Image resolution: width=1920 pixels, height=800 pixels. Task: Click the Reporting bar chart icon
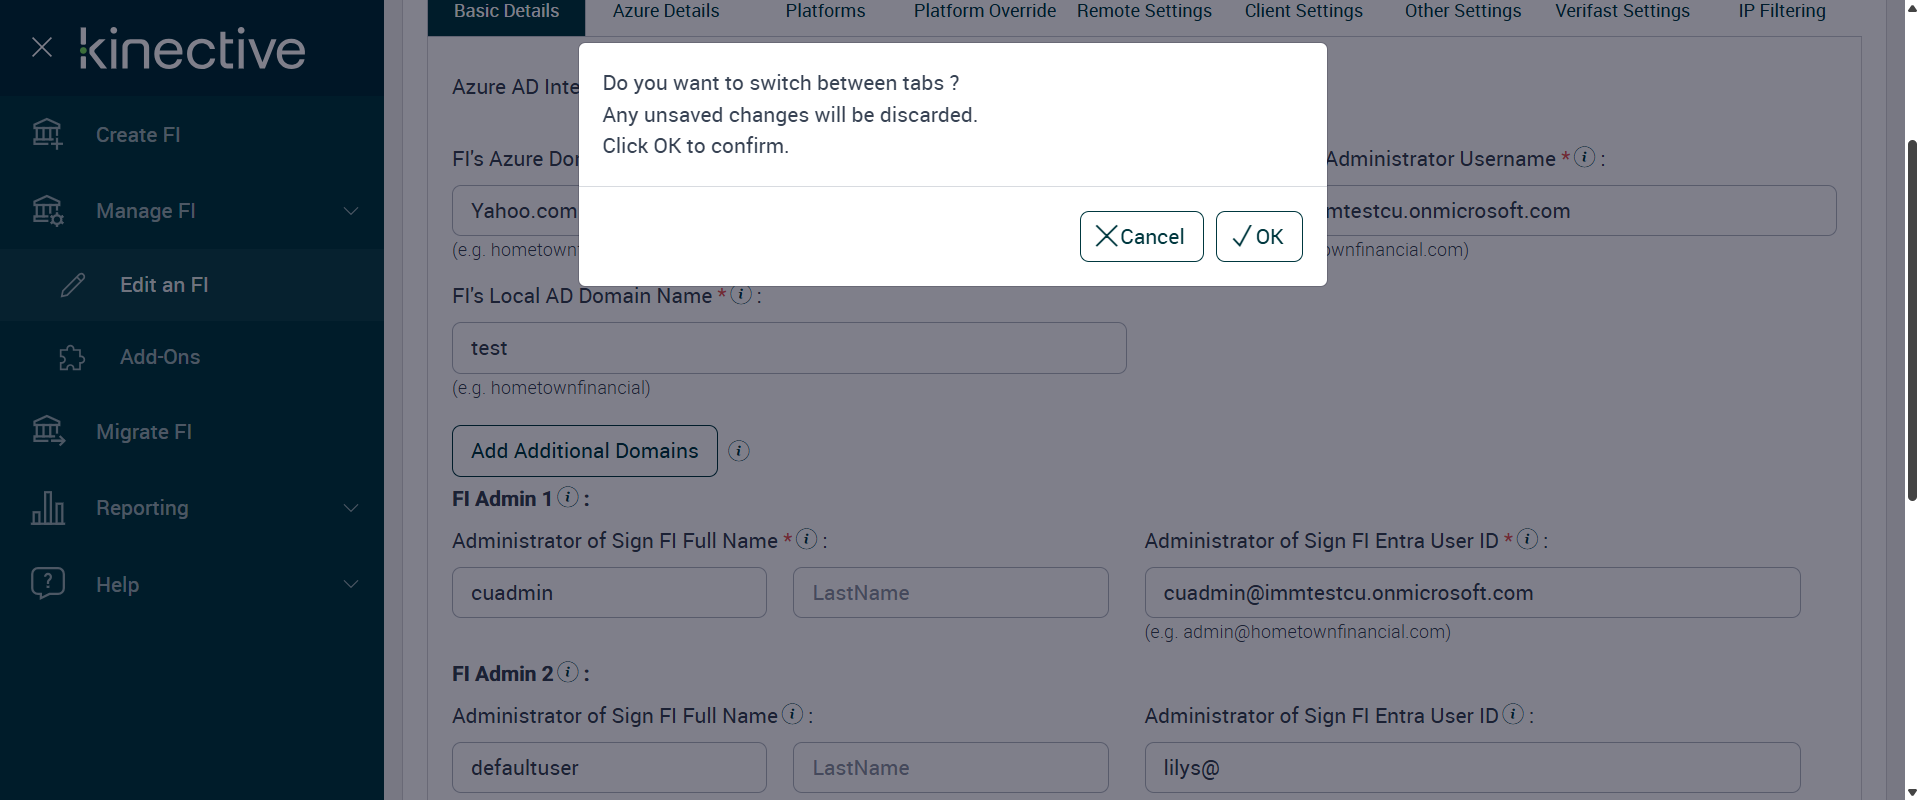pos(48,508)
